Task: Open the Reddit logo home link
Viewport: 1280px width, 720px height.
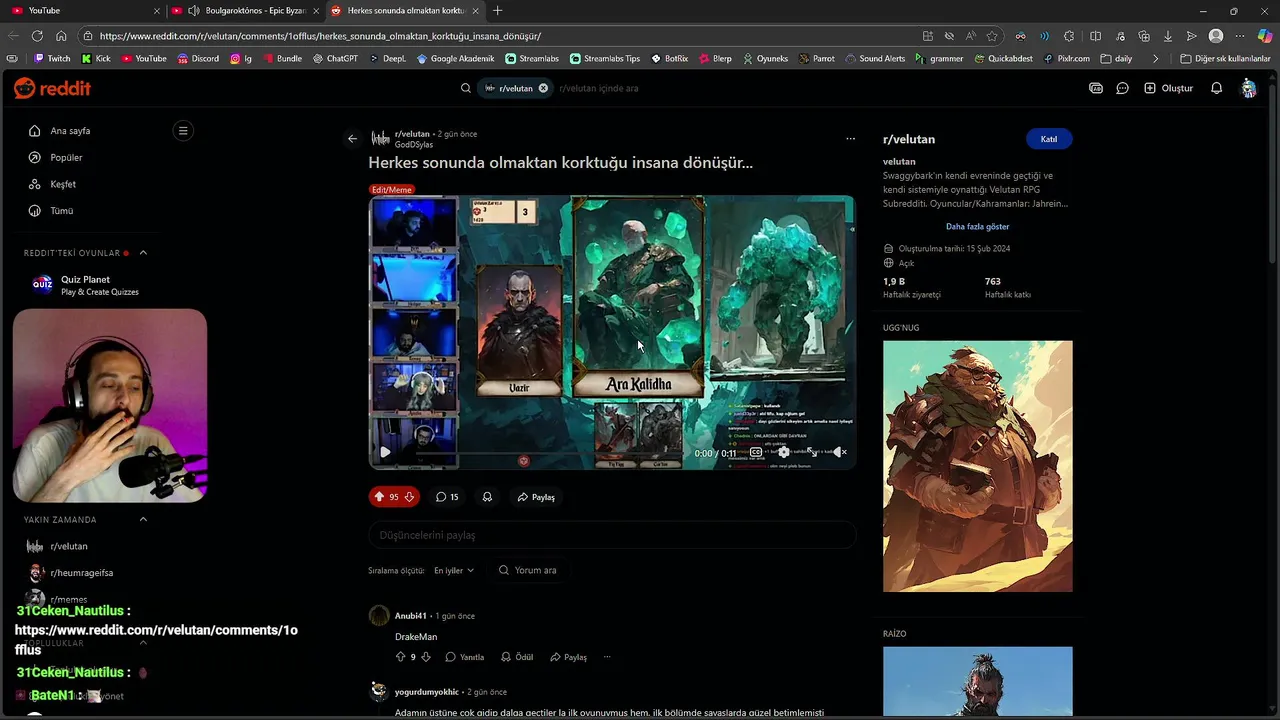Action: [52, 88]
